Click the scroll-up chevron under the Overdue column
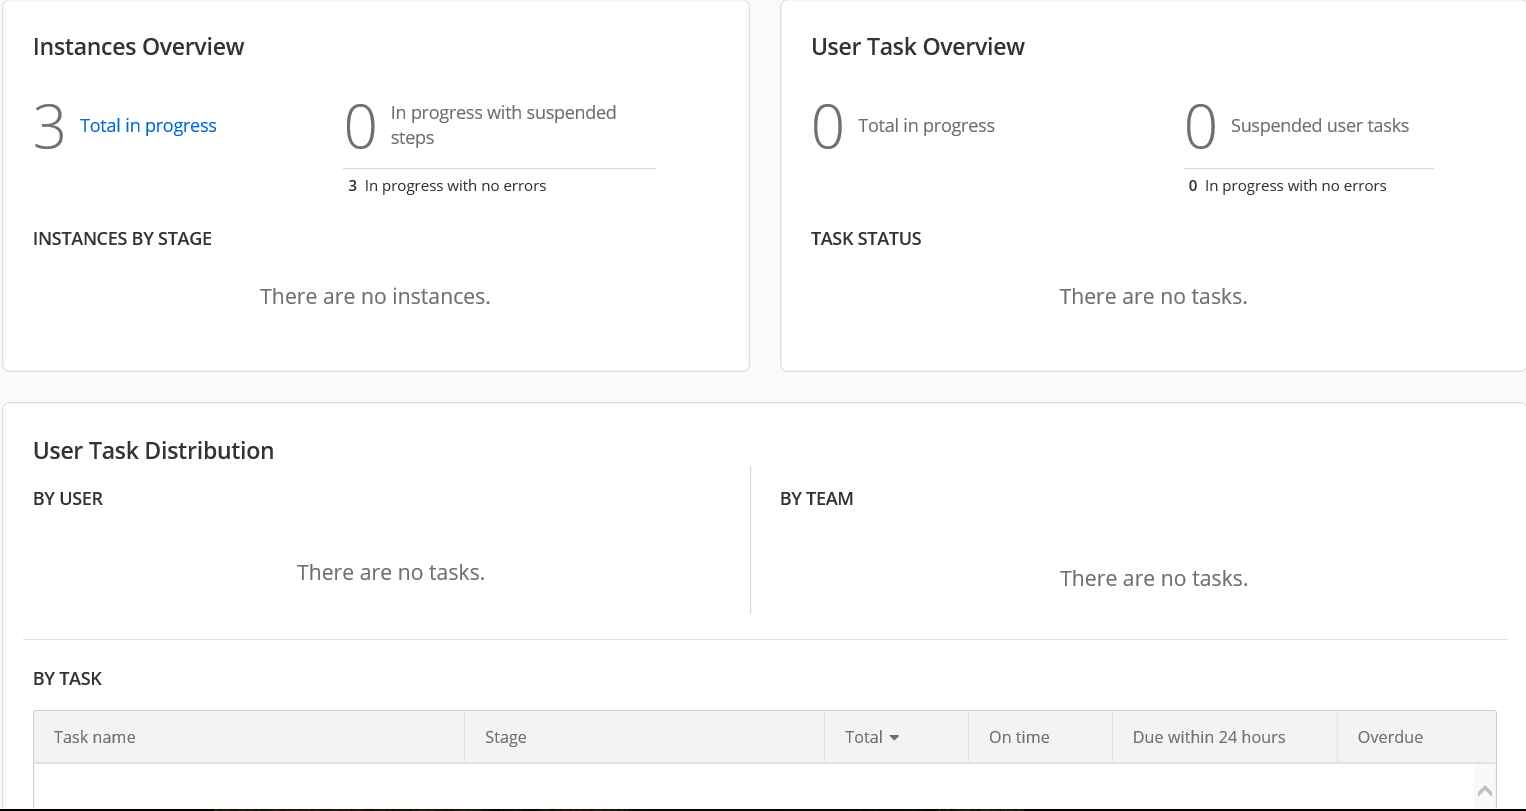 (x=1484, y=791)
